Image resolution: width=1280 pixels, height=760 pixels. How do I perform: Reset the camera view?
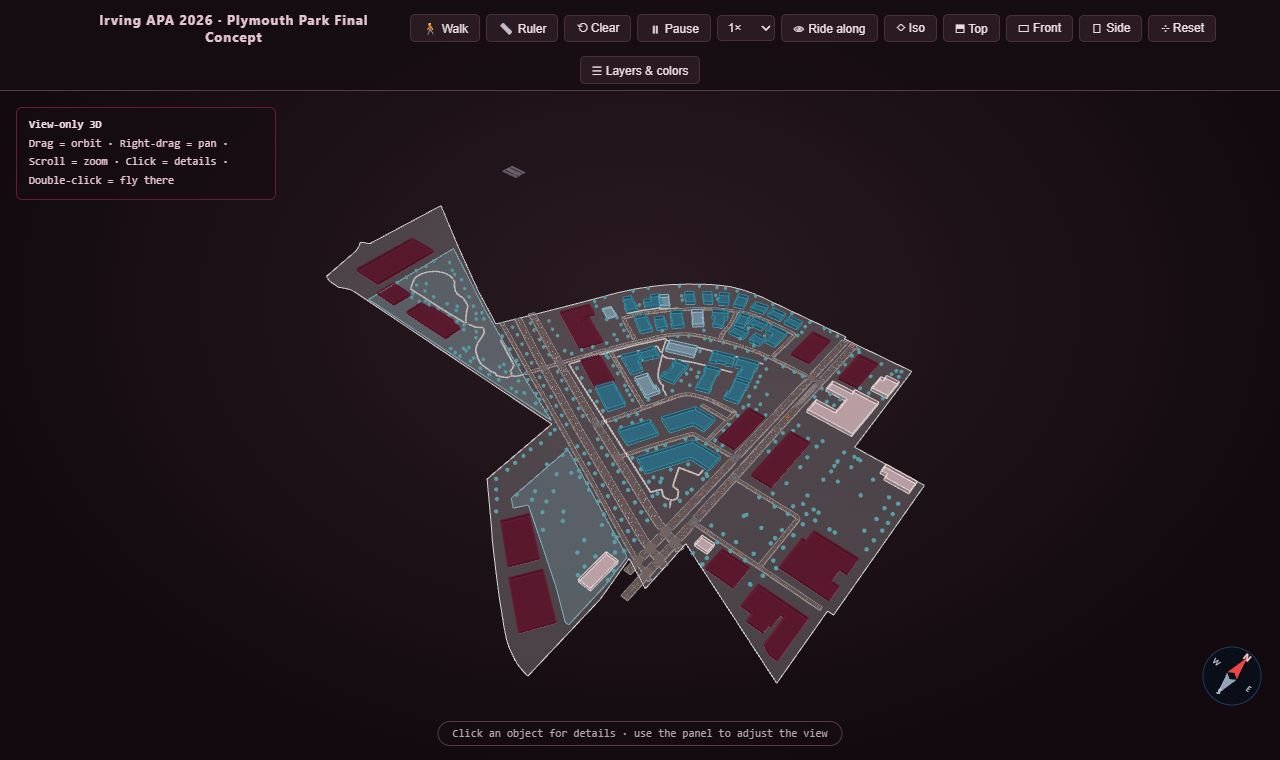point(1182,28)
